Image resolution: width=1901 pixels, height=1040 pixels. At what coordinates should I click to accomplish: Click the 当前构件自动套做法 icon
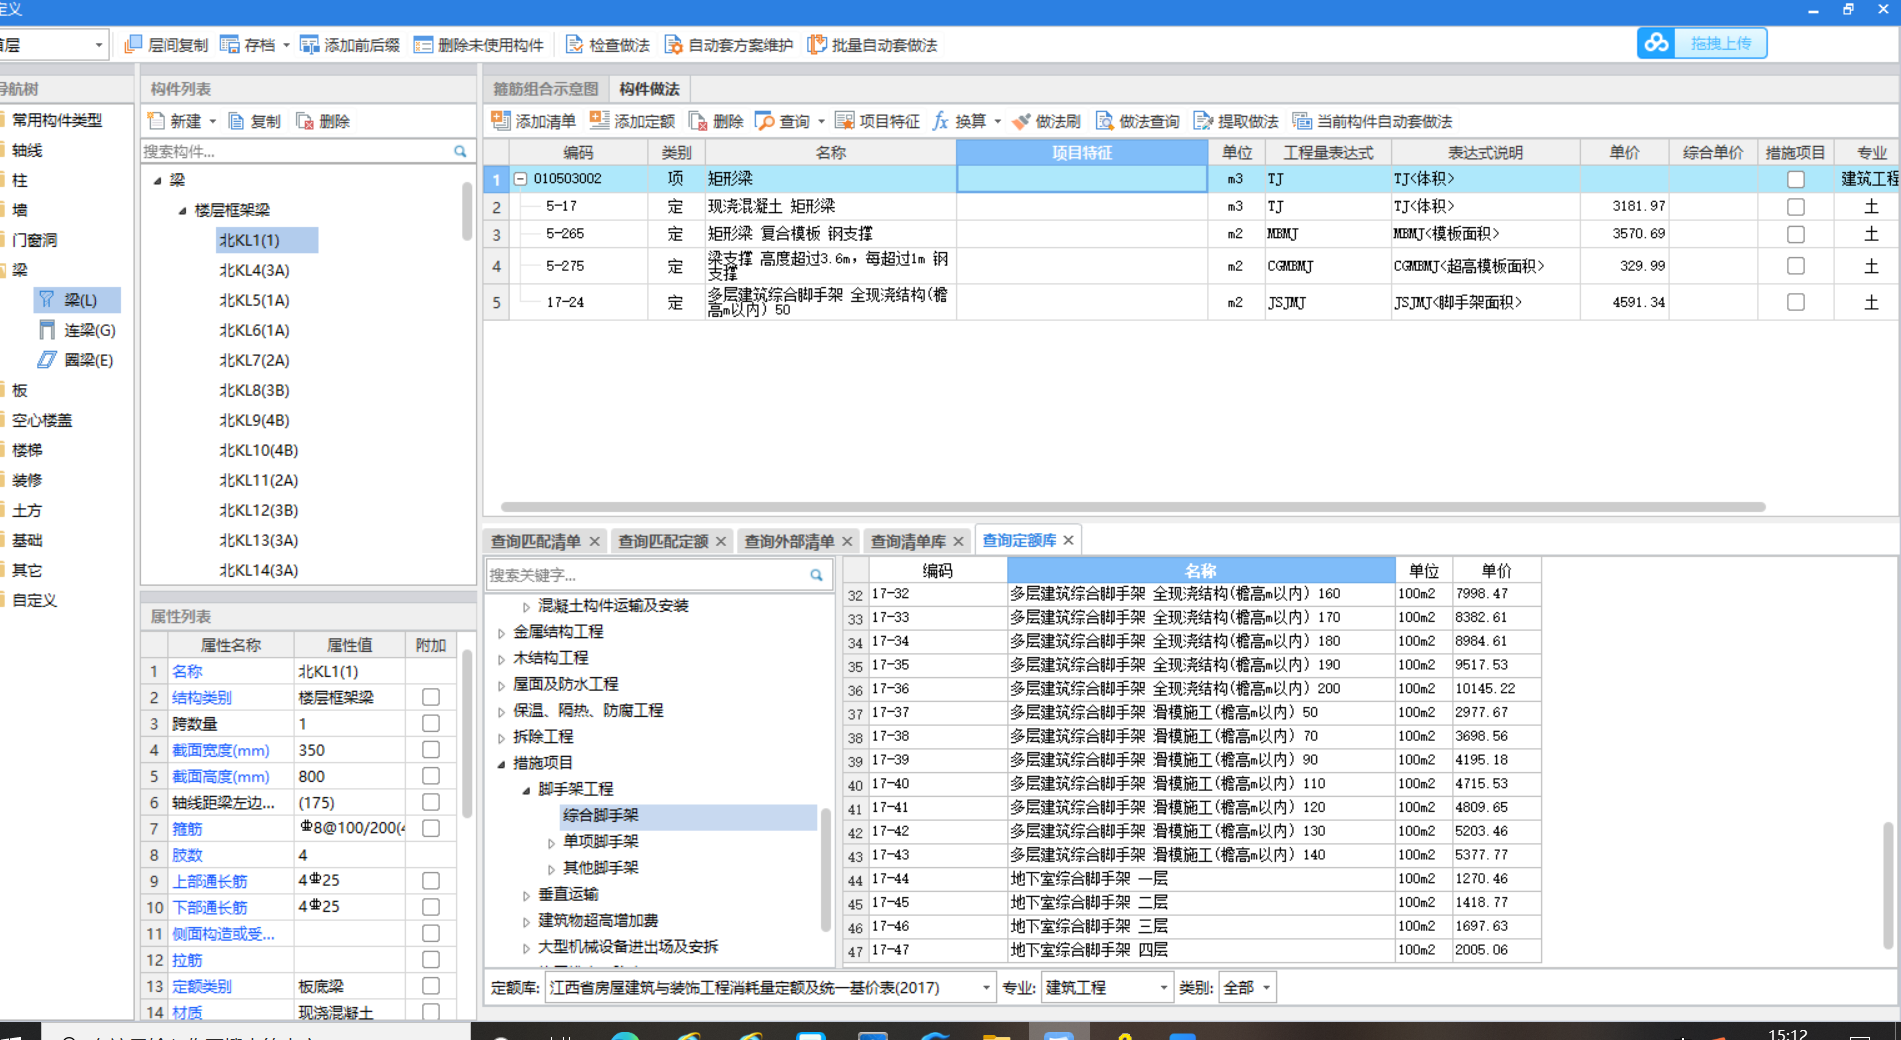1302,121
